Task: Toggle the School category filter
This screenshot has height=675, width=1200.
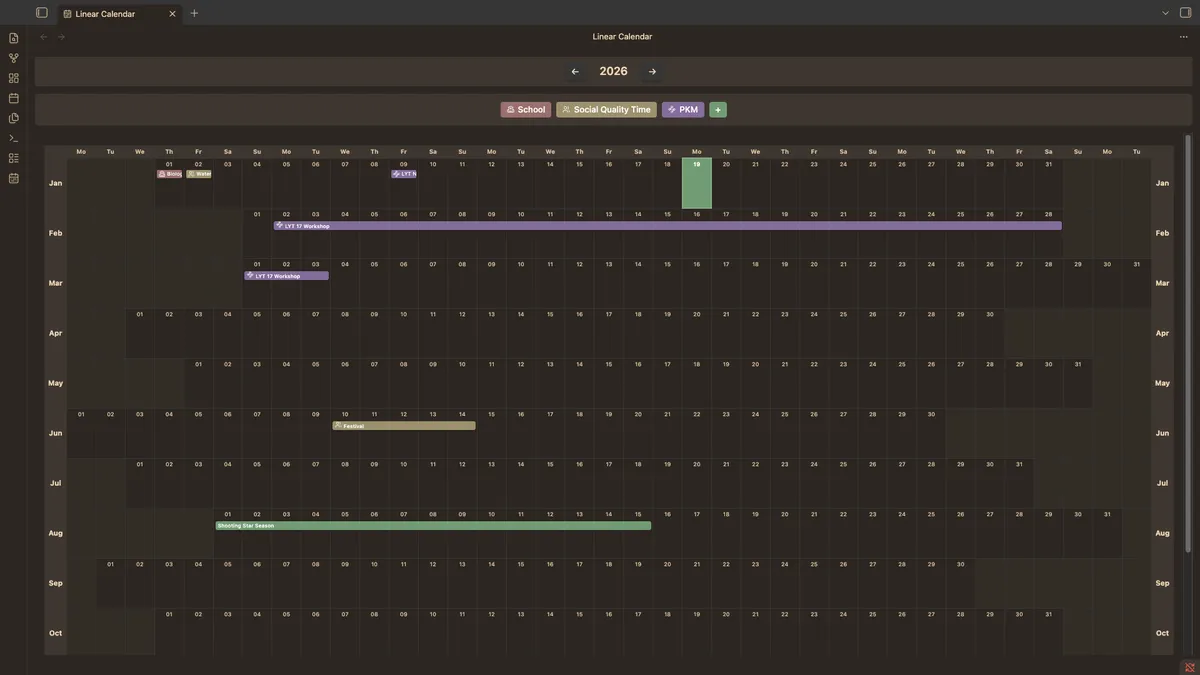Action: coord(526,110)
